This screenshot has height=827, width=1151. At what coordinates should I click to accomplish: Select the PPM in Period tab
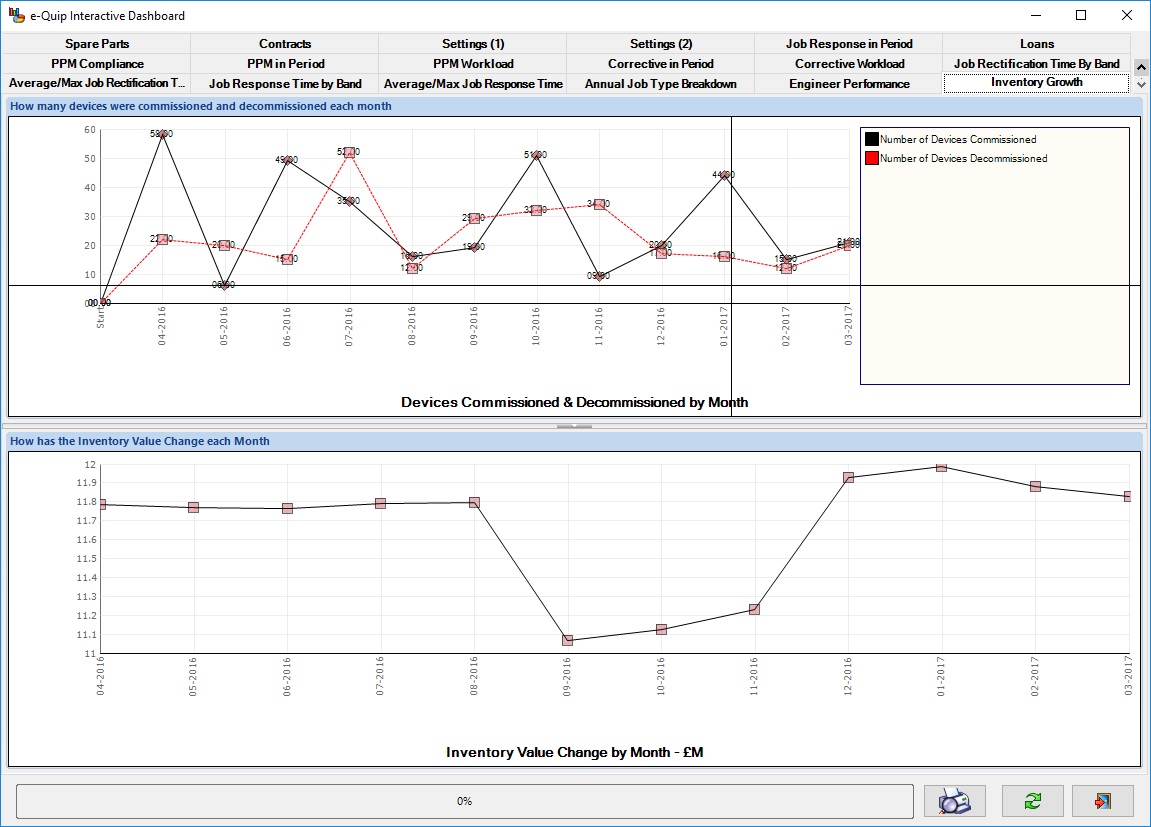285,64
